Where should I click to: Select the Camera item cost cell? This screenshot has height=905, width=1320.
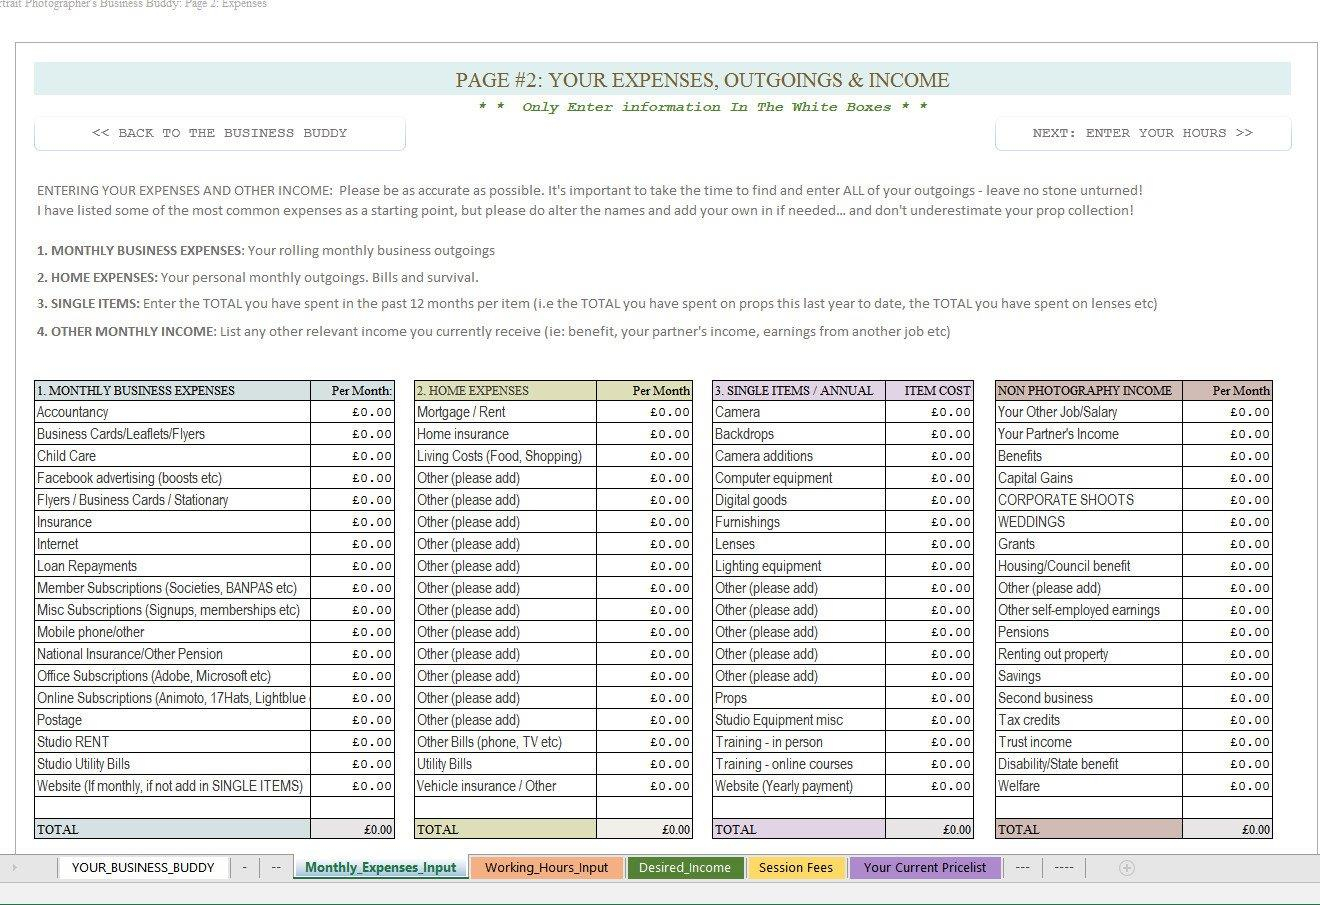tap(929, 412)
